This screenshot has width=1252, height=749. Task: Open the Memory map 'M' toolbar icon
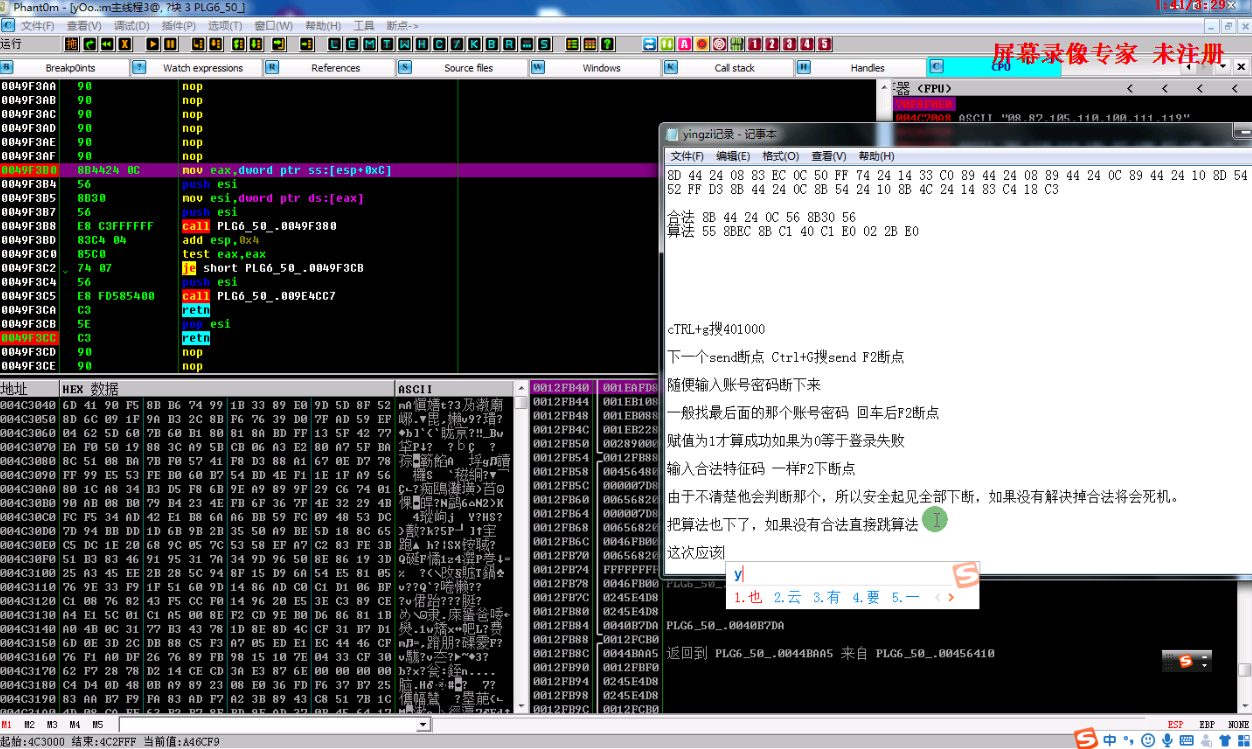(x=369, y=44)
